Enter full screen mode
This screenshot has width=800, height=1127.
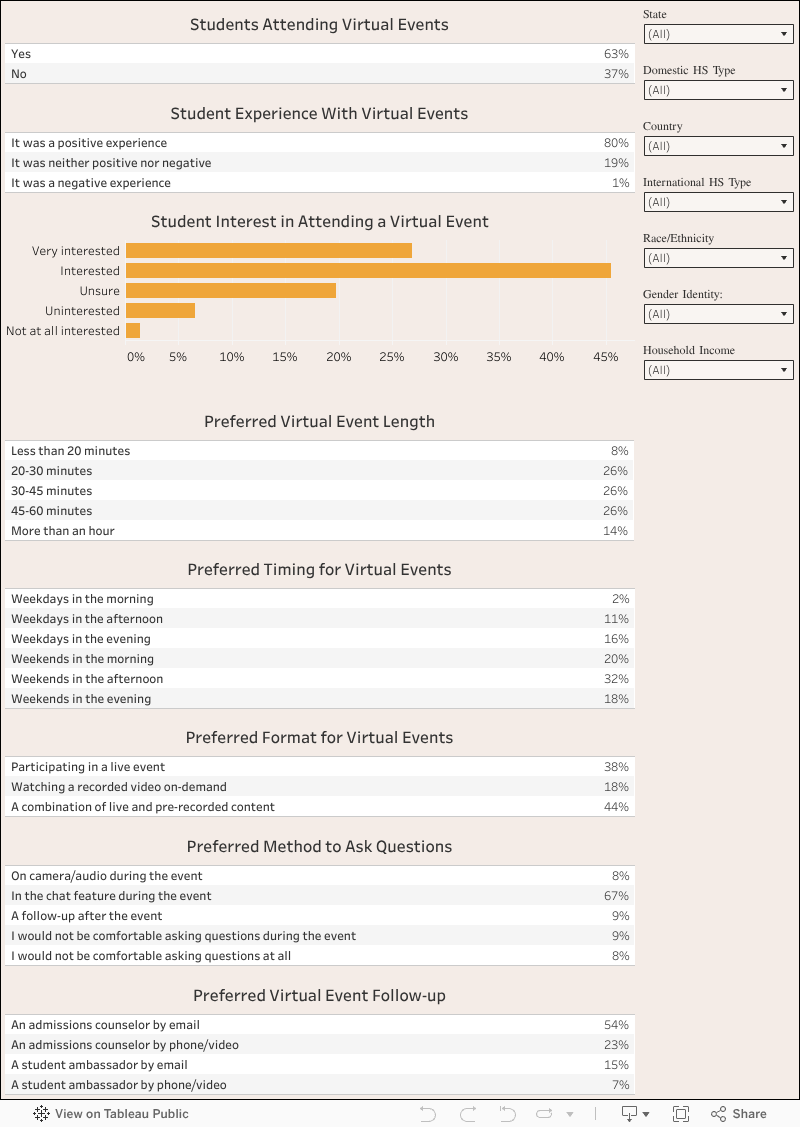tap(681, 1113)
